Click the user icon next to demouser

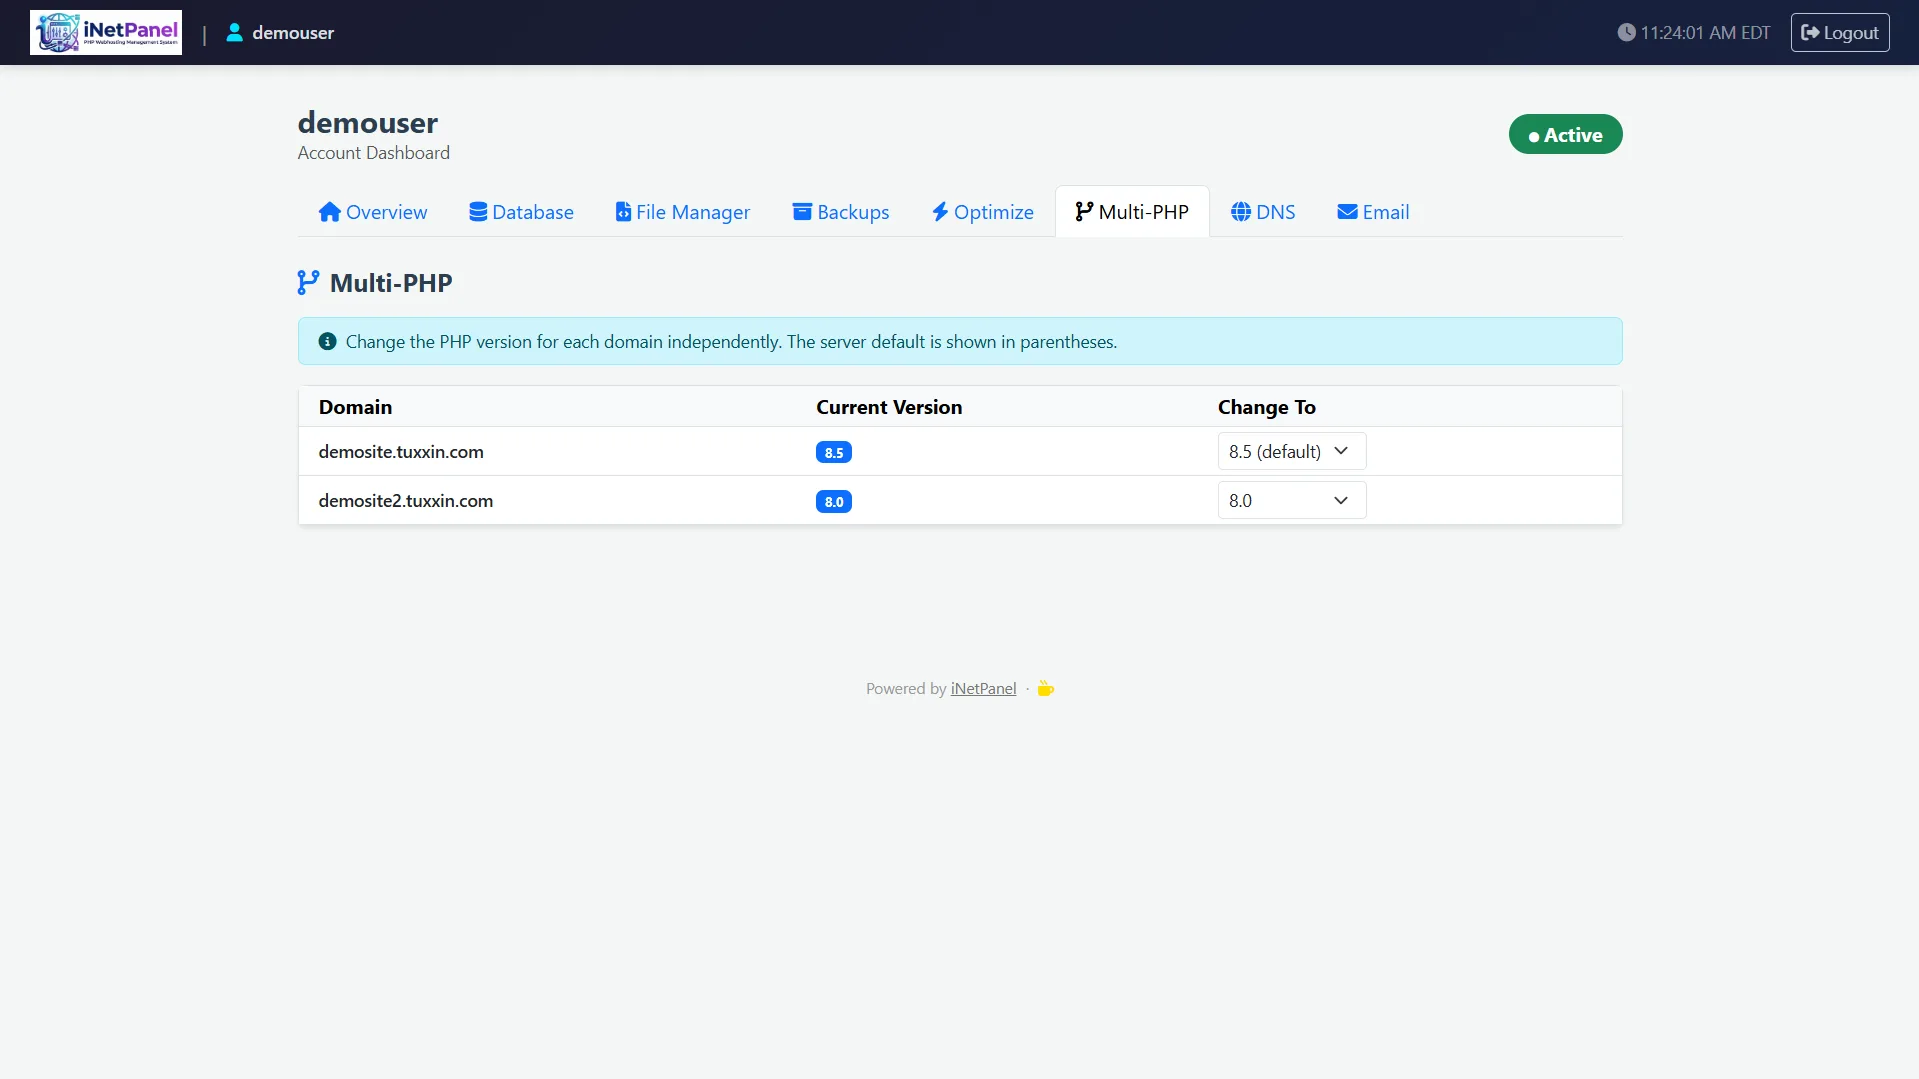pyautogui.click(x=234, y=32)
